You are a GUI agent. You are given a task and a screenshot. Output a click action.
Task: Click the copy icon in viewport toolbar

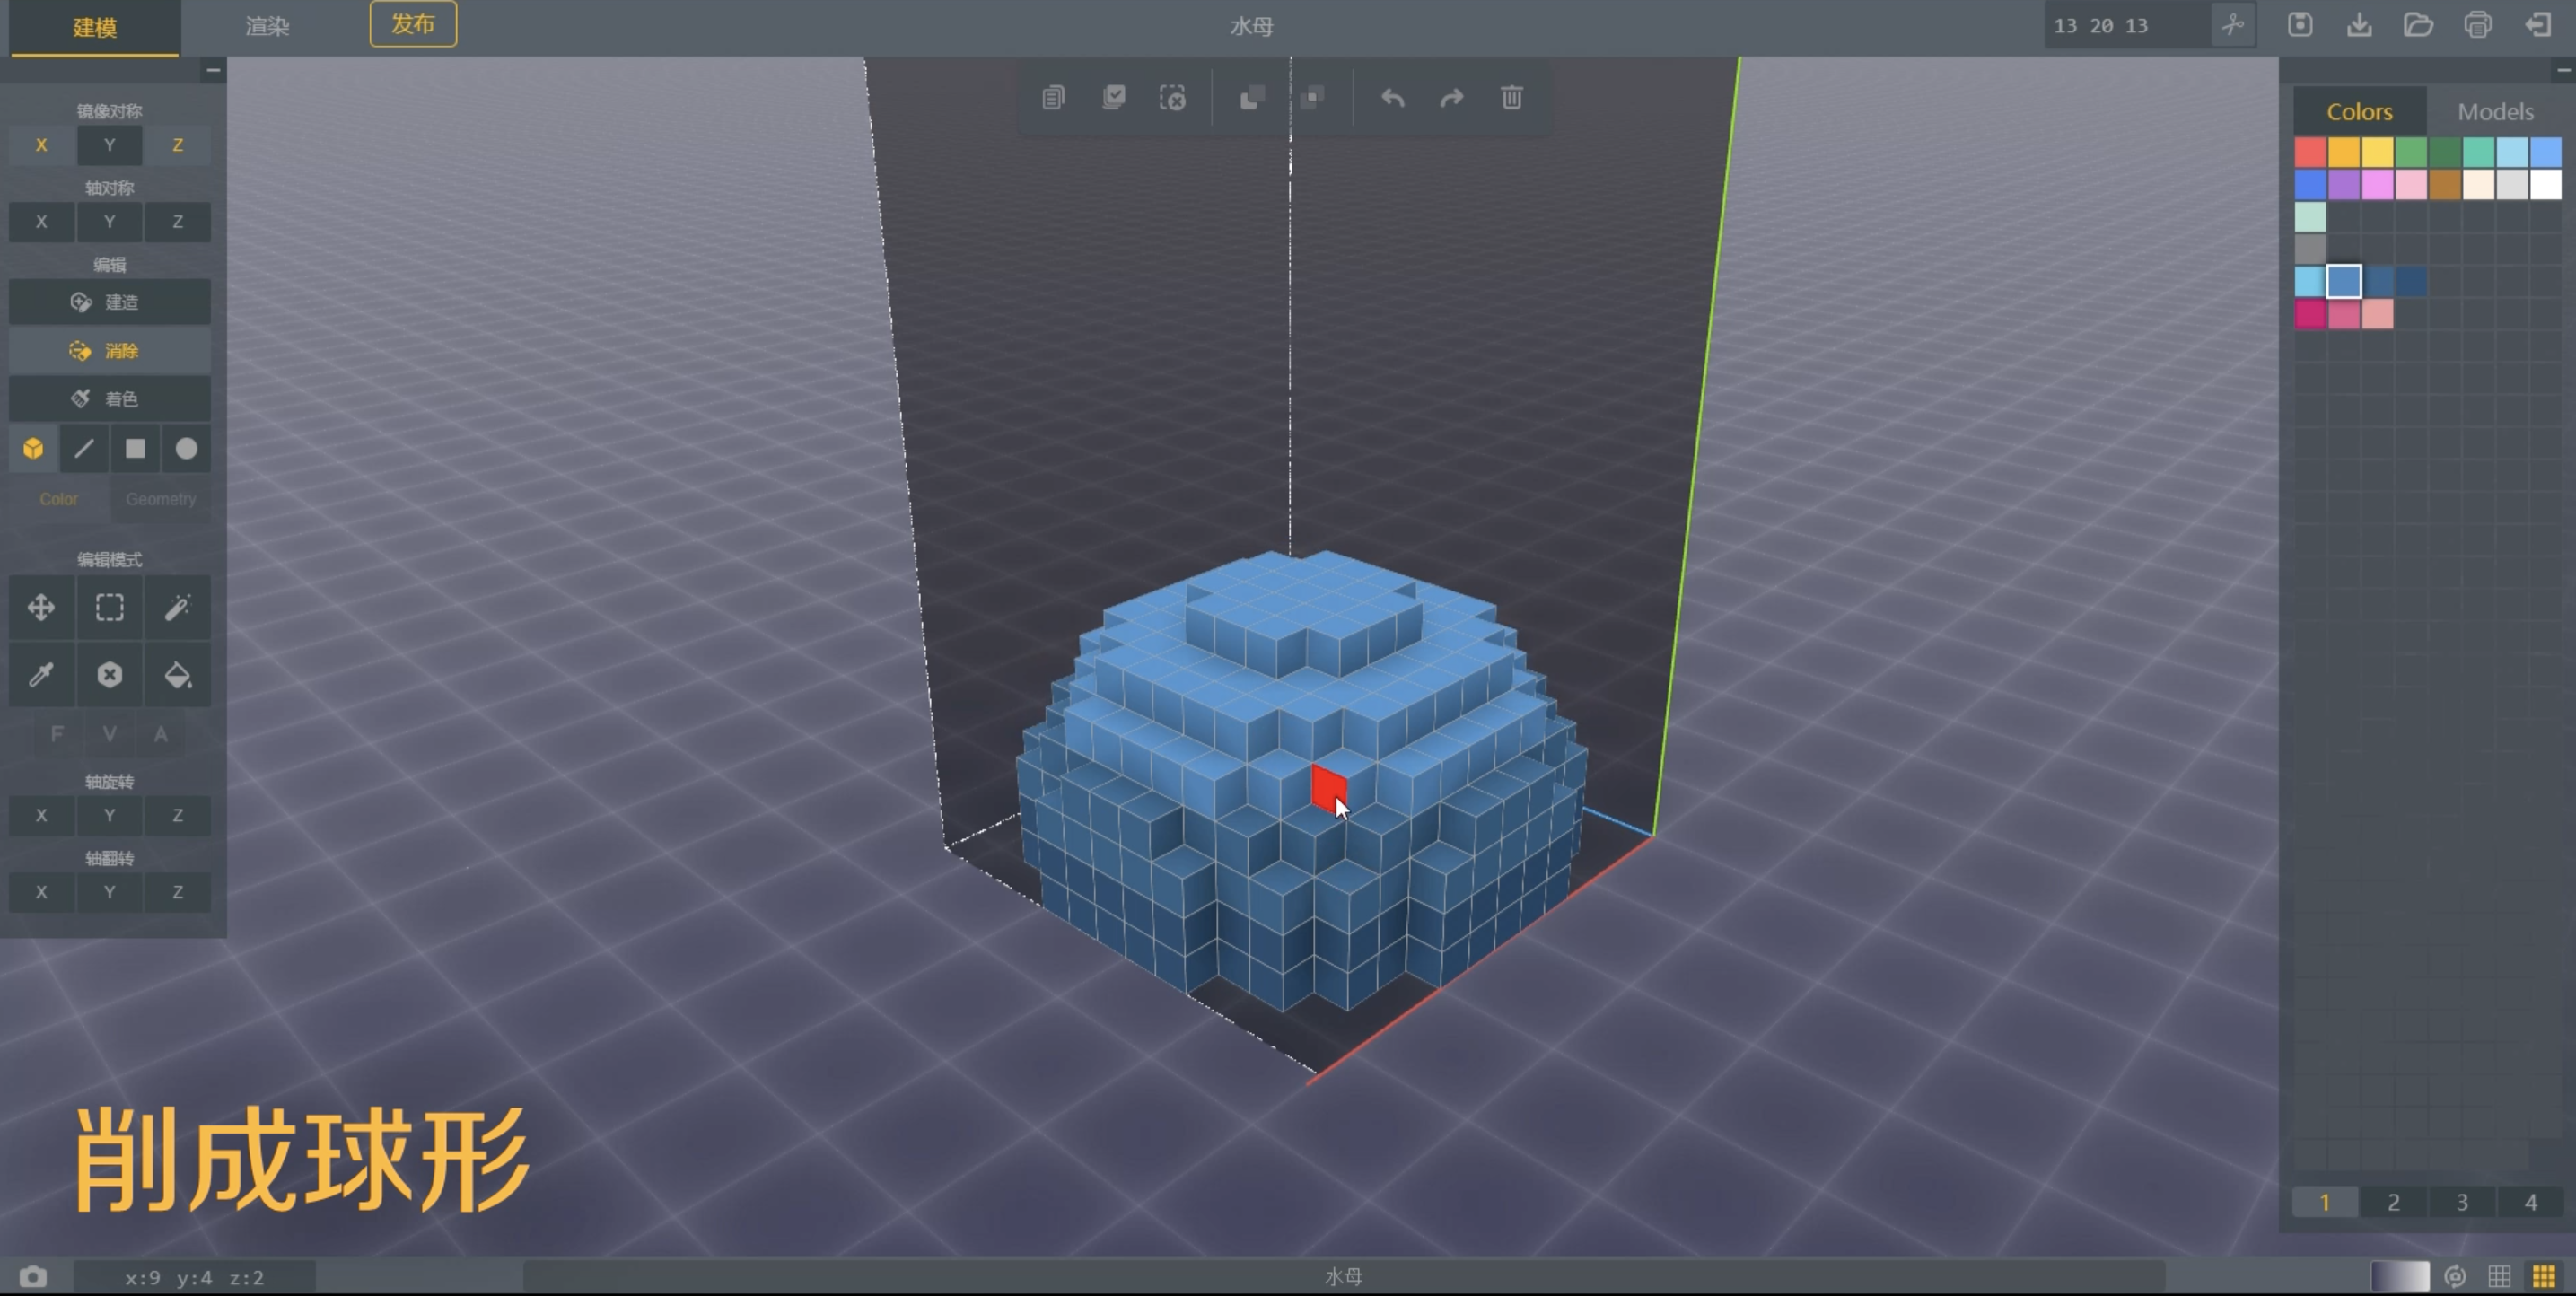coord(1053,98)
